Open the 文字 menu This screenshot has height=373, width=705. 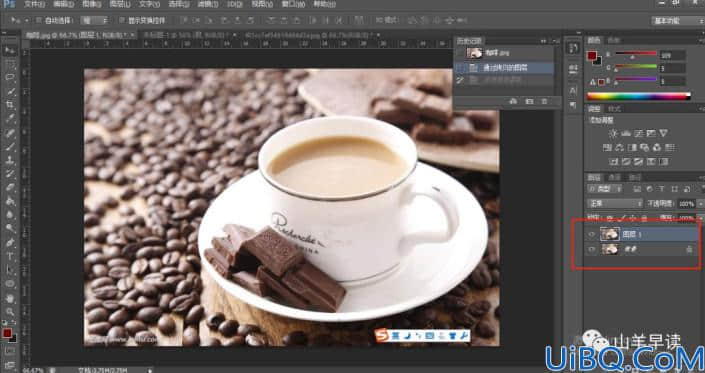pyautogui.click(x=149, y=4)
